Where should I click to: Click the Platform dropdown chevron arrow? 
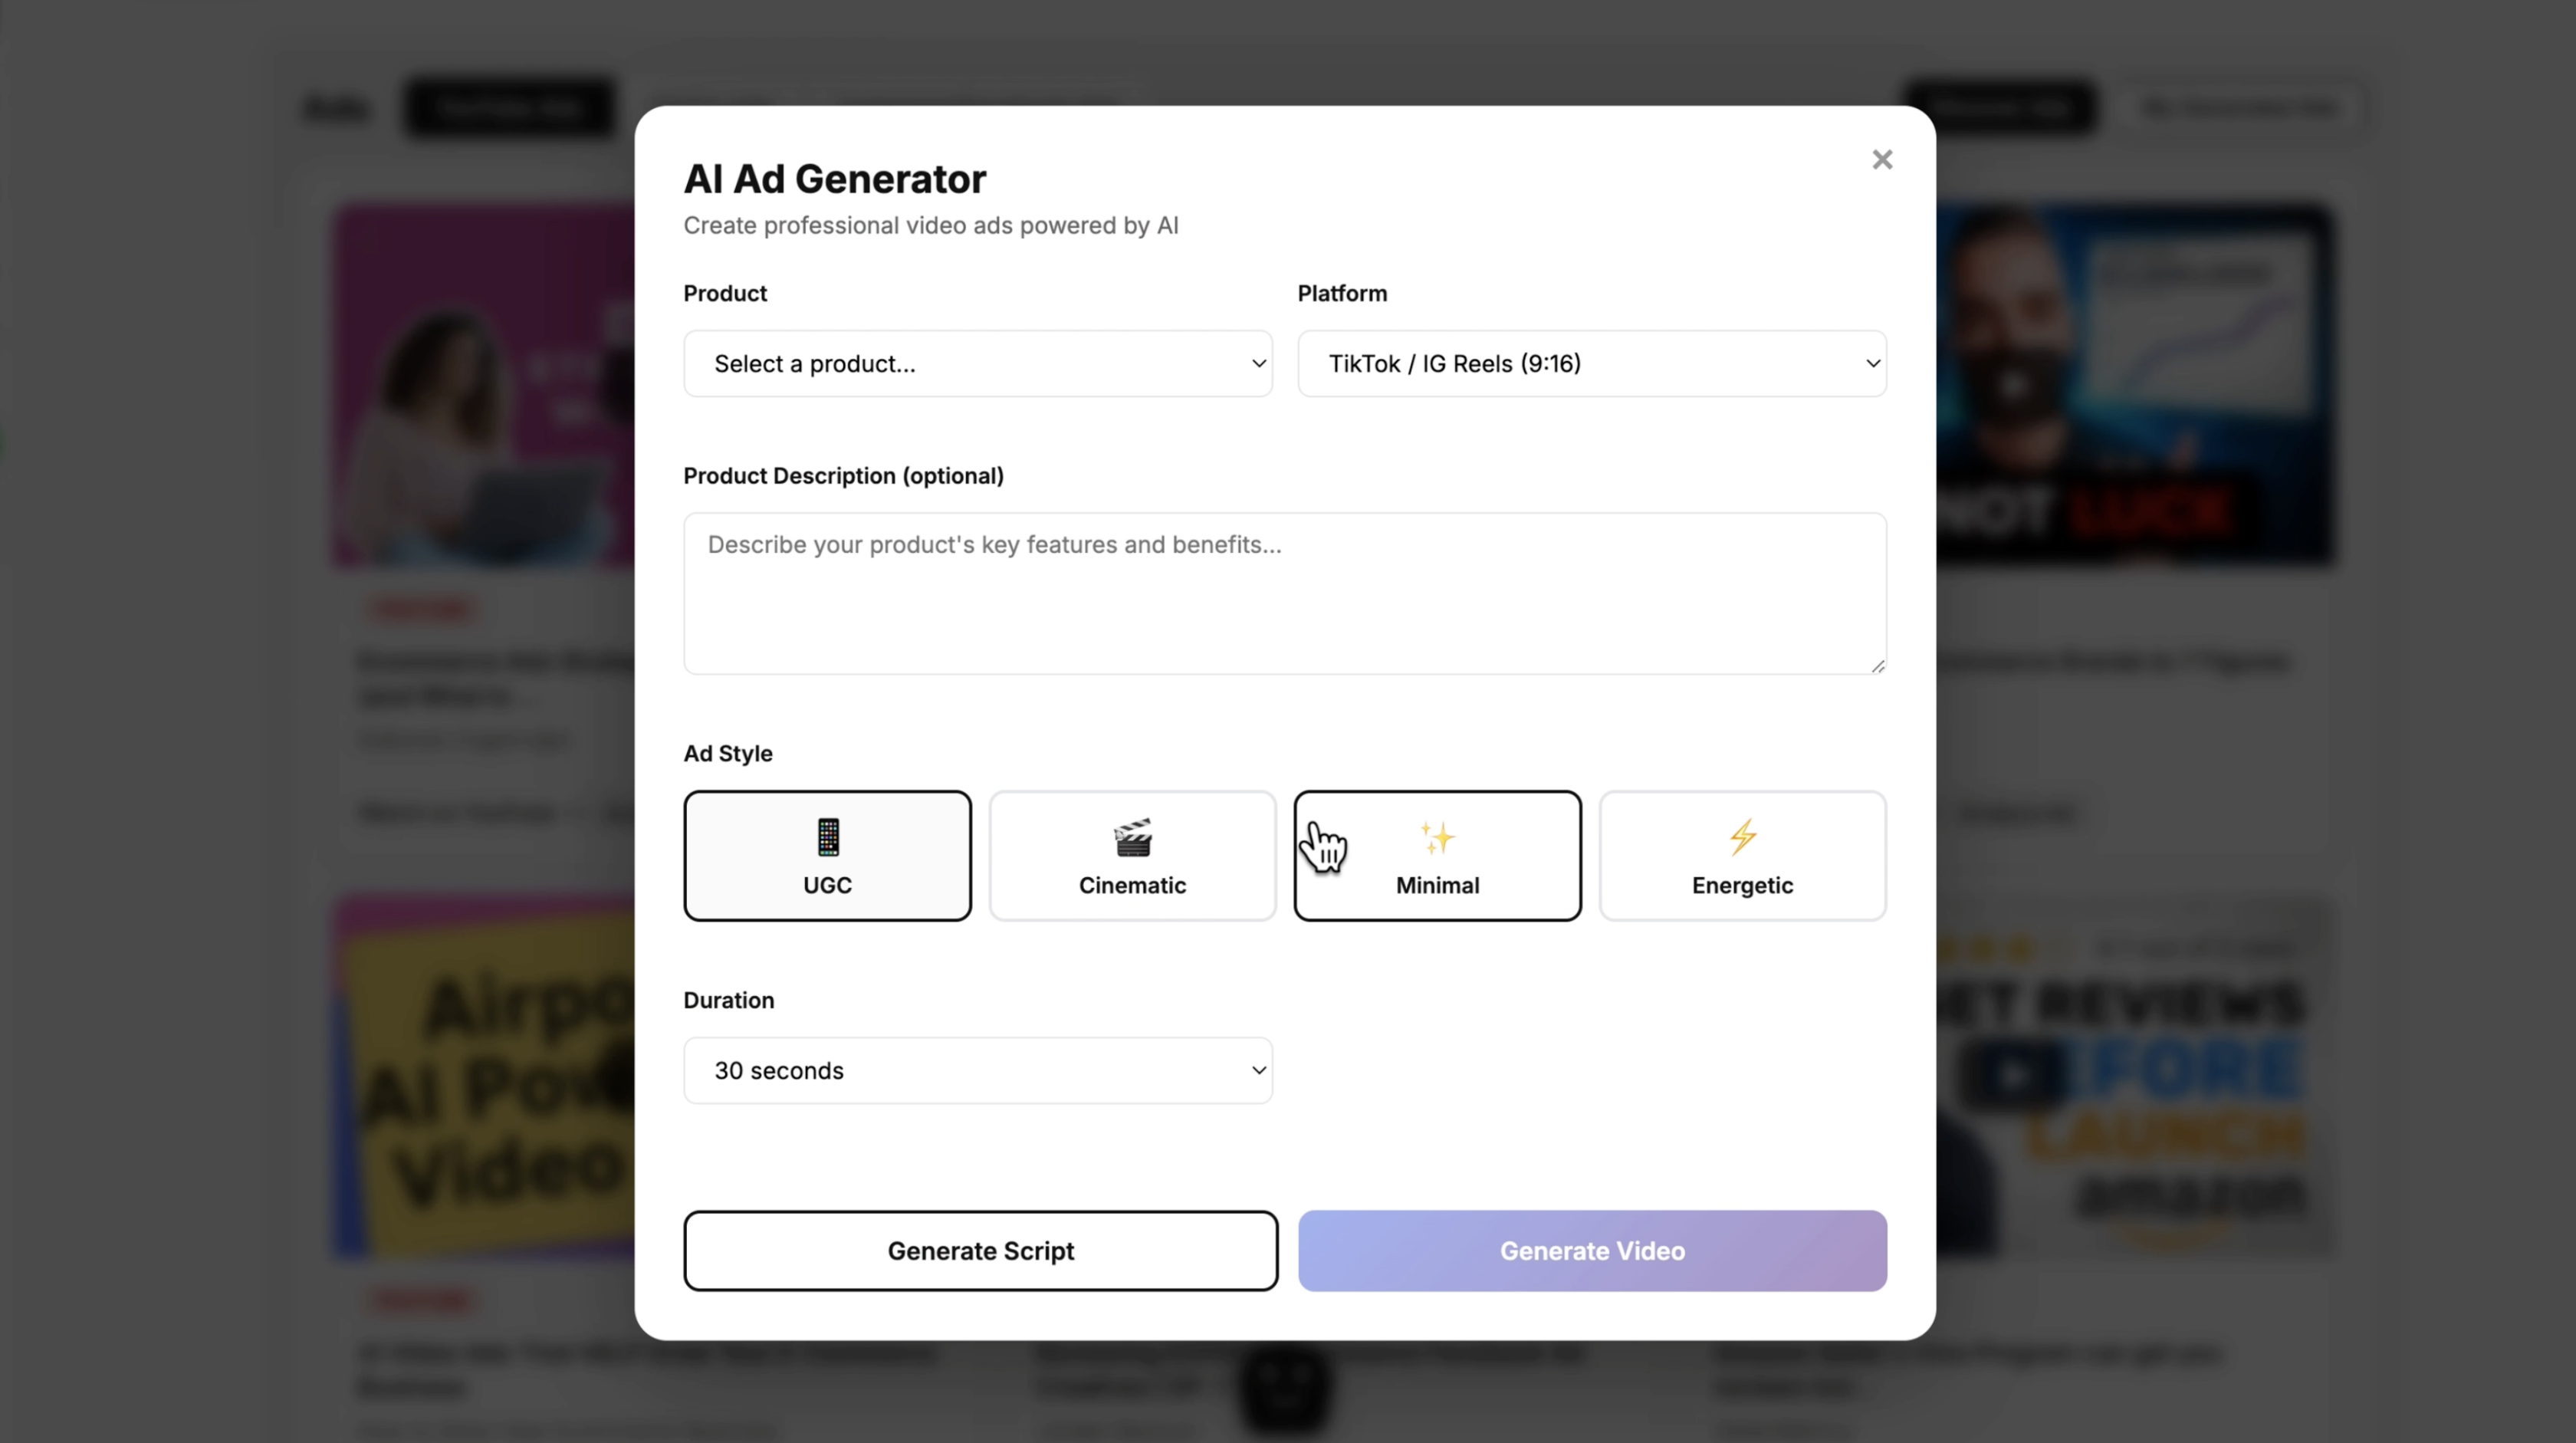1872,364
